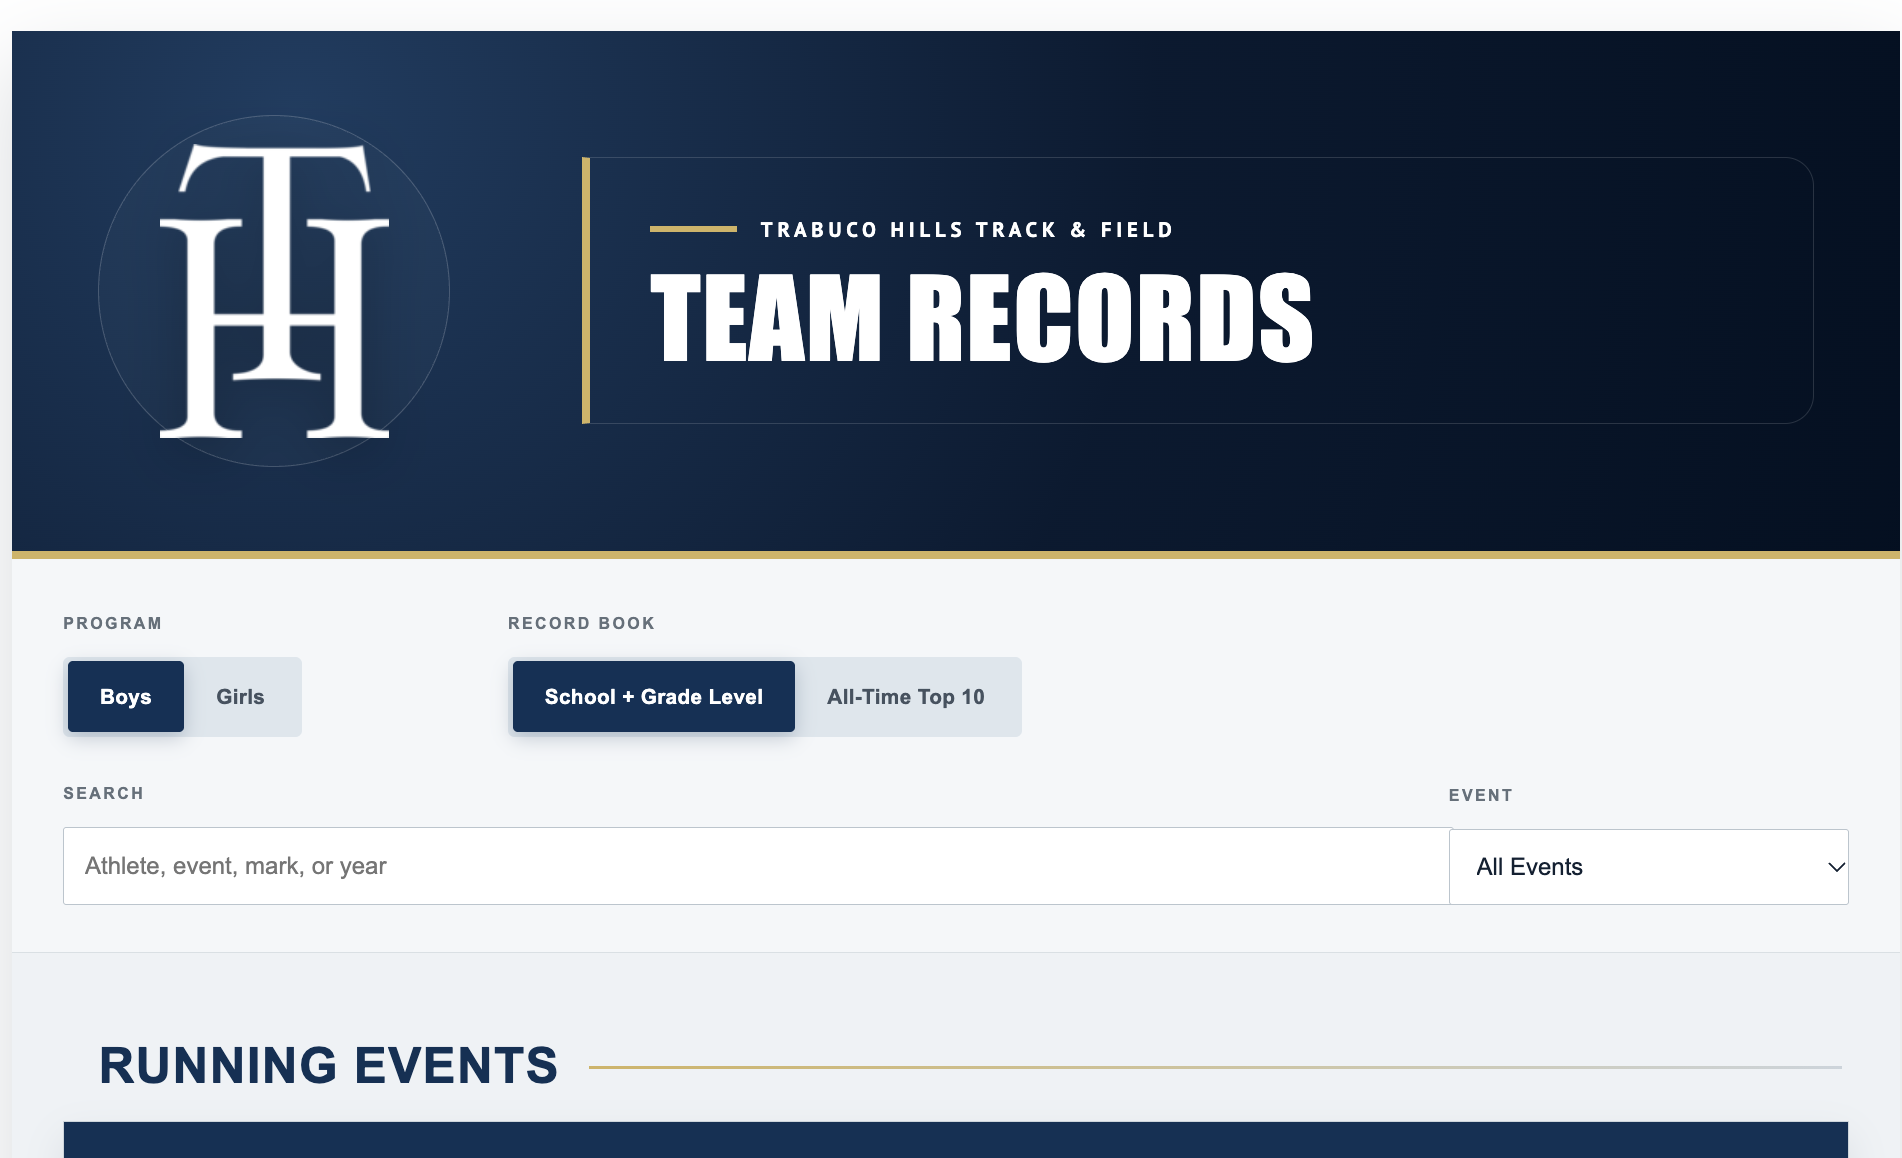Focus the athlete search field
Viewport: 1902px width, 1158px height.
click(757, 866)
